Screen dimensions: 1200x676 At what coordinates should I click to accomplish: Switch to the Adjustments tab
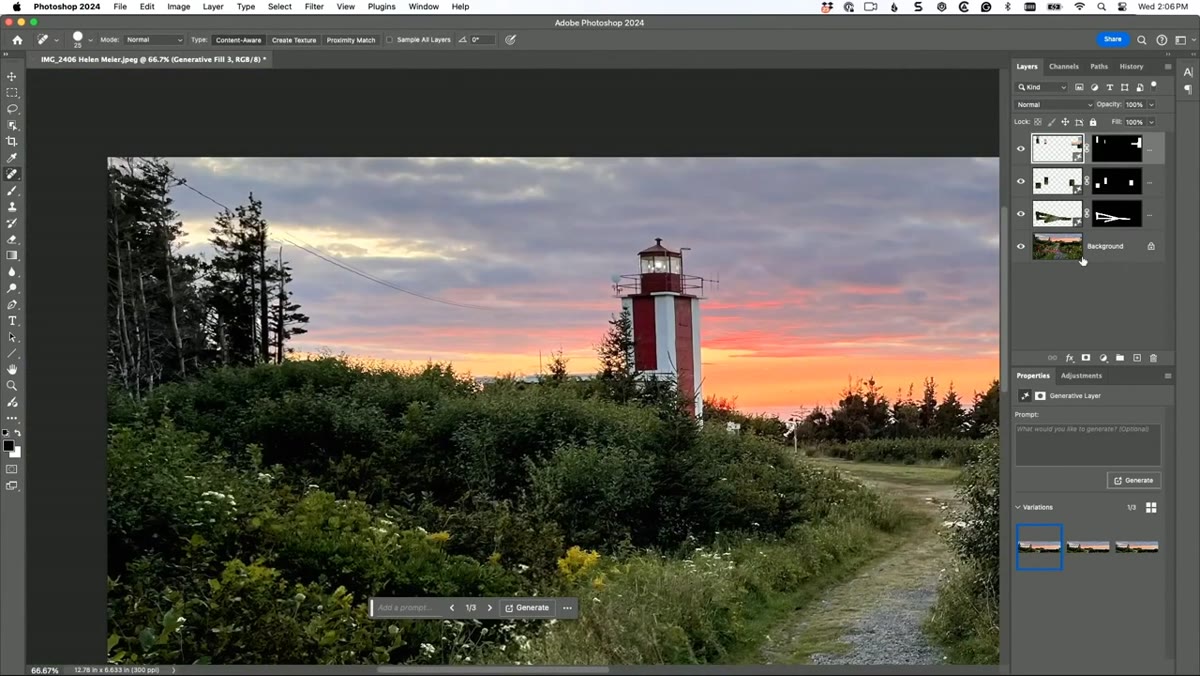point(1081,376)
